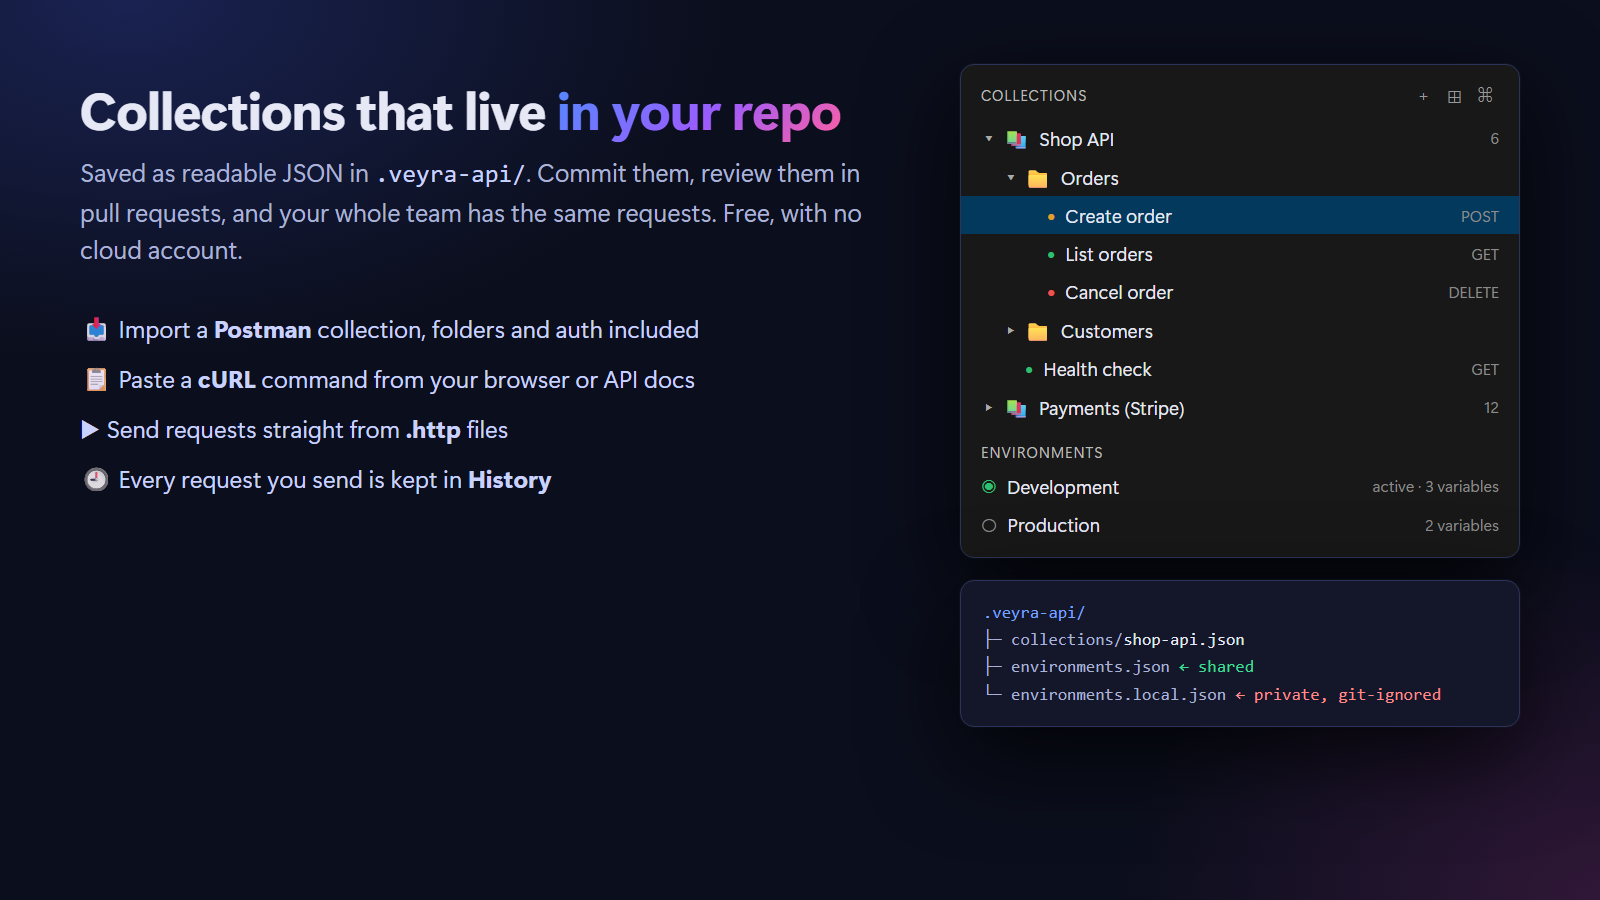1600x900 pixels.
Task: Click the green dot beside Health check
Action: 1029,370
